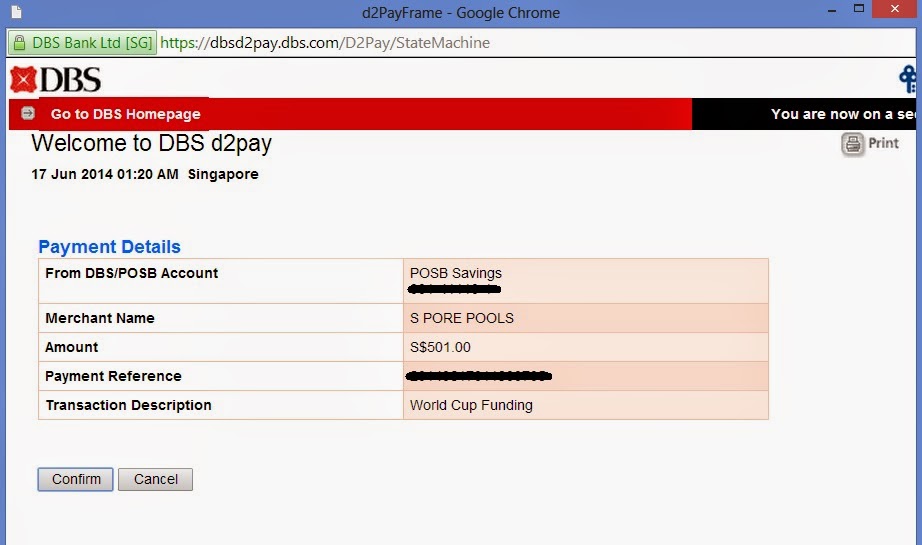922x545 pixels.
Task: Click the arrow icon beside Go to DBS Homepage
Action: click(x=28, y=113)
